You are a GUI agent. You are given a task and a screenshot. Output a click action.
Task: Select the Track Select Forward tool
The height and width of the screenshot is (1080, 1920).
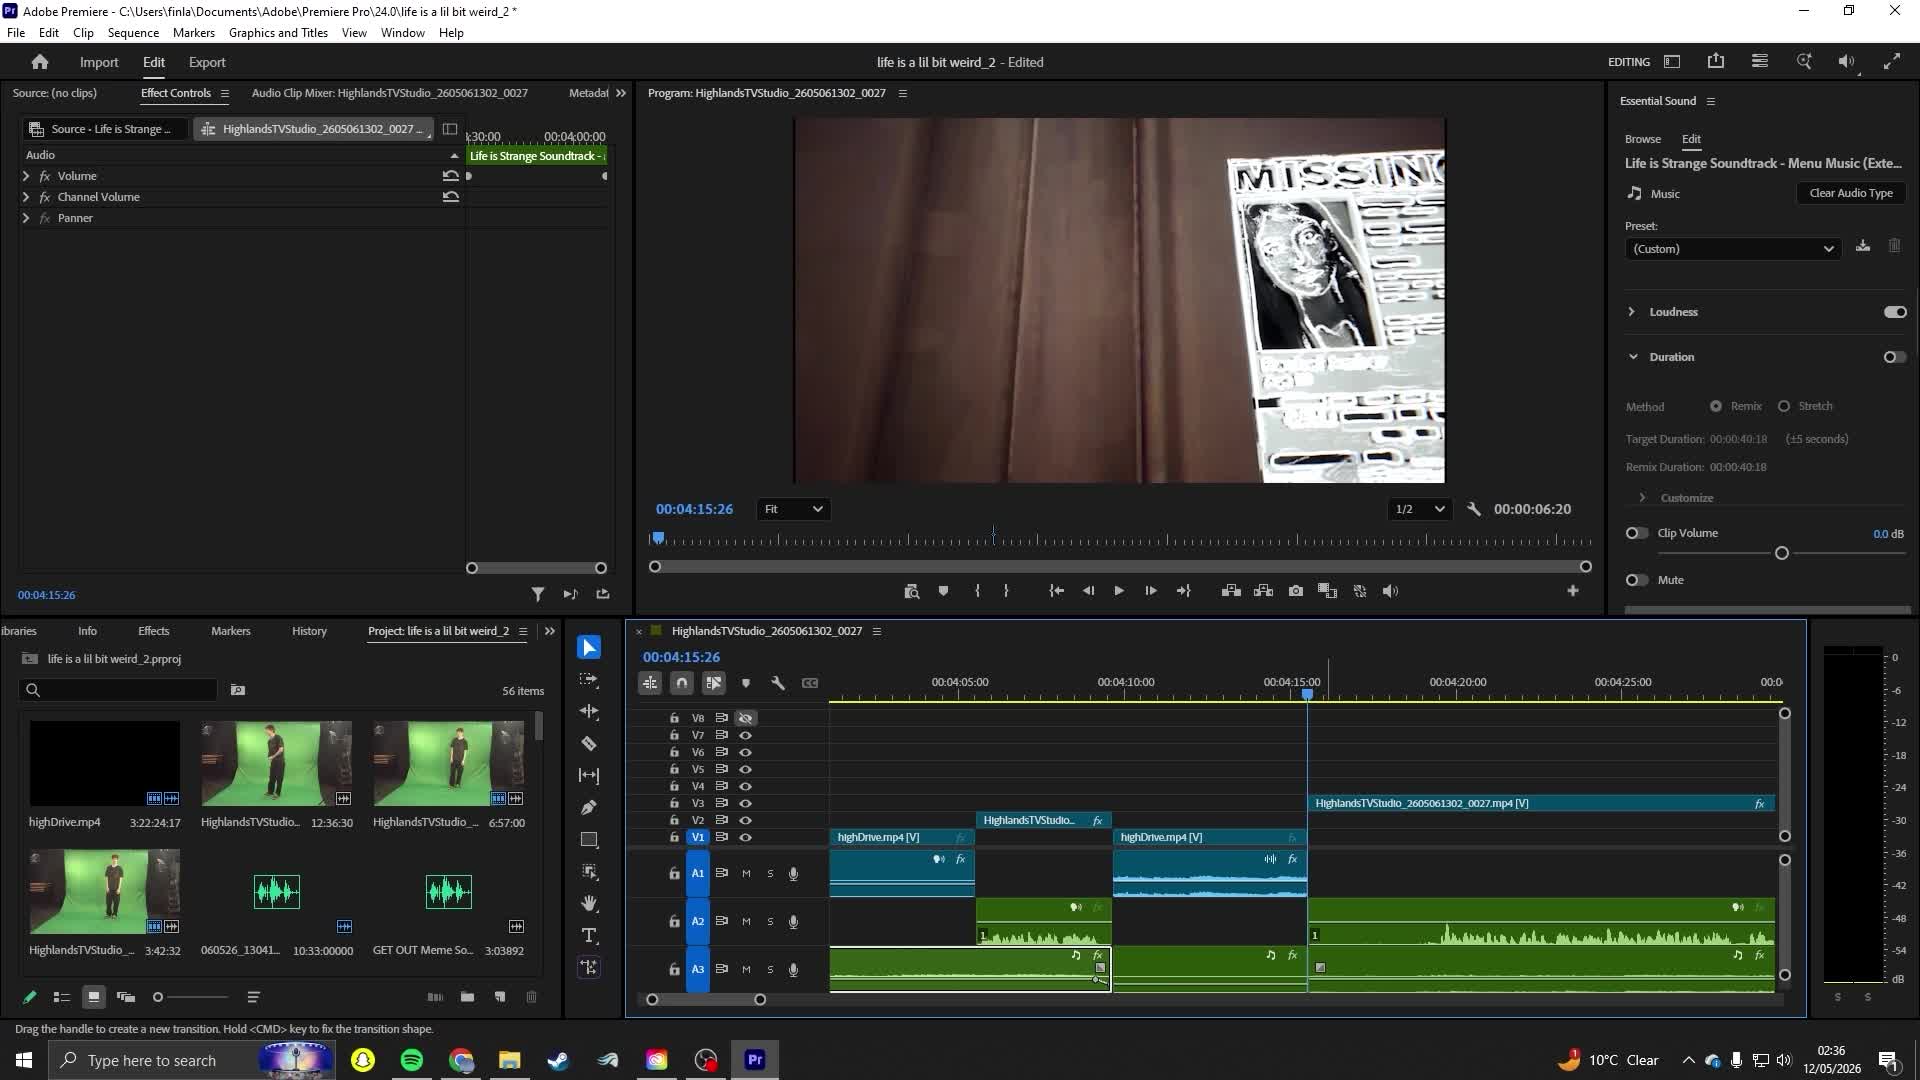tap(589, 680)
